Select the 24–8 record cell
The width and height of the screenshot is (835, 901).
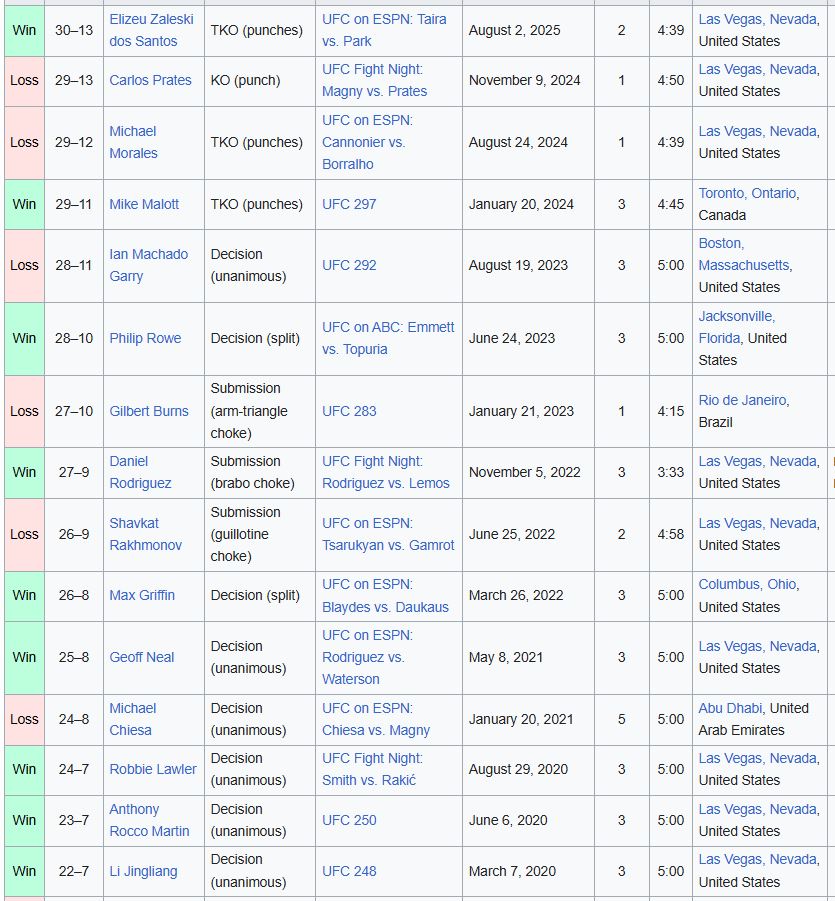(x=74, y=720)
